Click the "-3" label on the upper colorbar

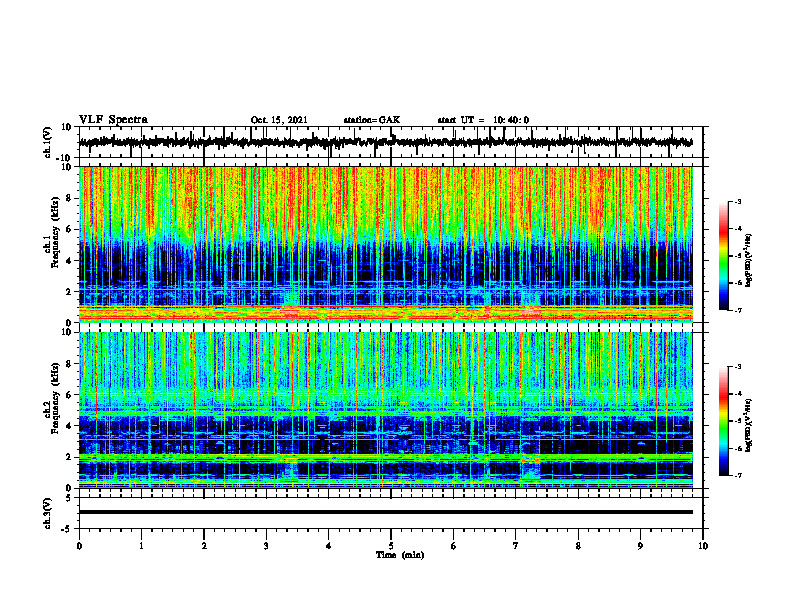tap(737, 201)
